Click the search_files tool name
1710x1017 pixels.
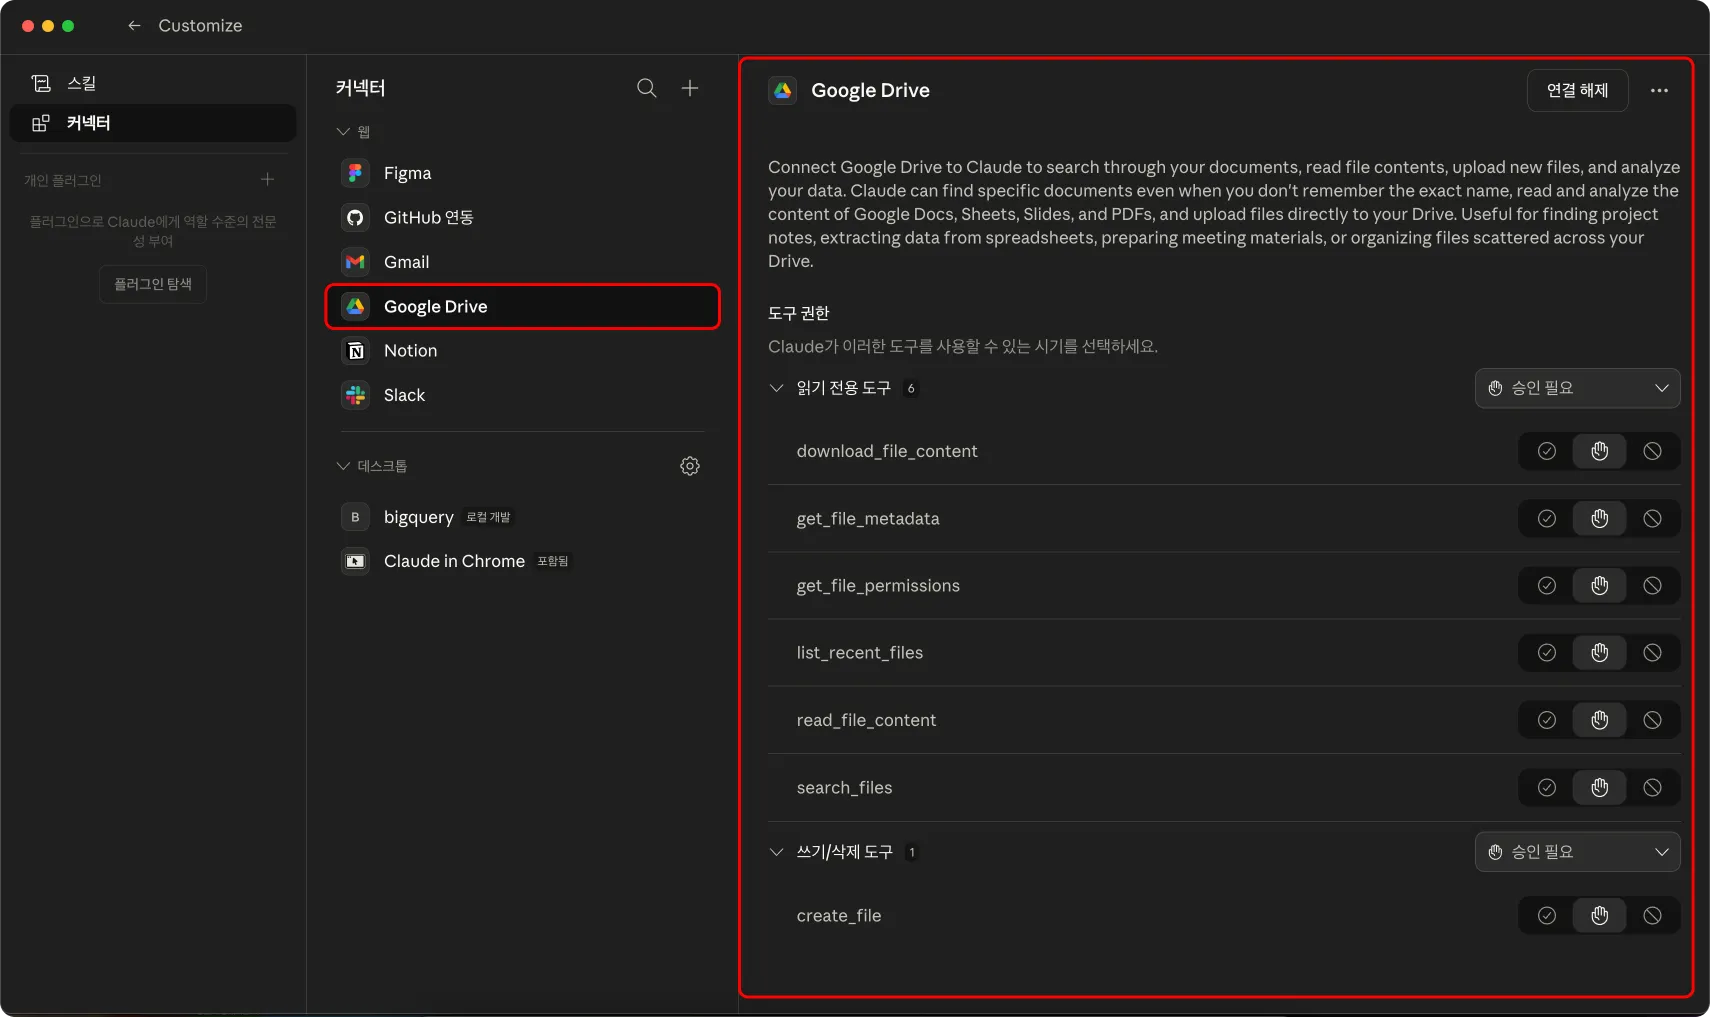844,787
